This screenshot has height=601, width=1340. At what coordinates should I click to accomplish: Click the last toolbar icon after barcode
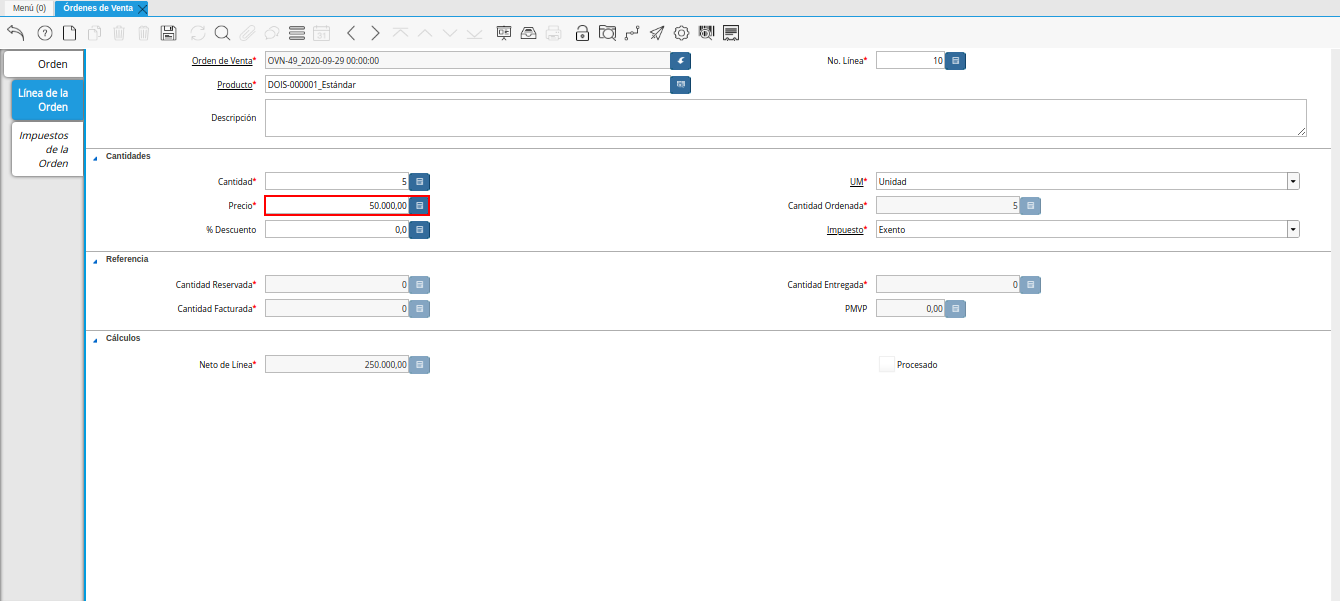click(731, 33)
